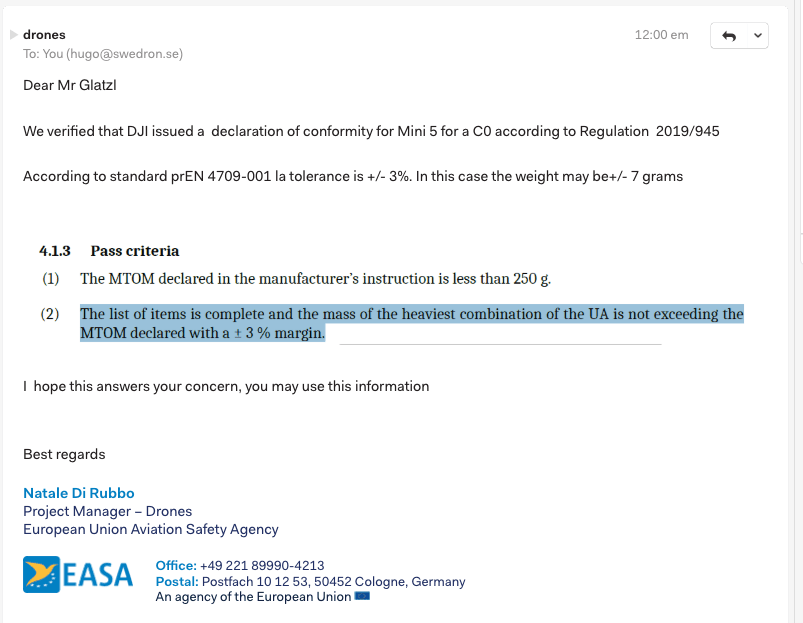This screenshot has height=623, width=803.
Task: Open the reply options dropdown chevron
Action: (757, 36)
